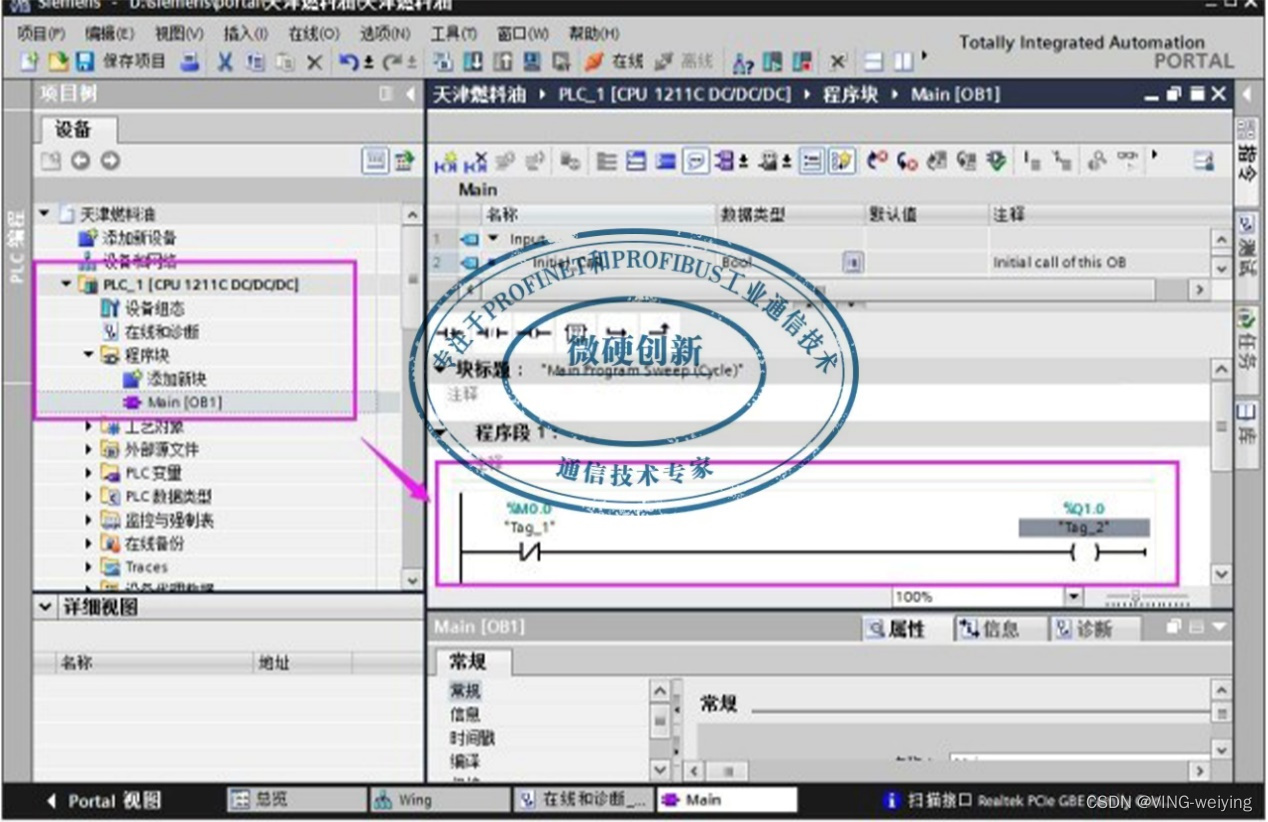1268x822 pixels.
Task: Click the Delete X icon in toolbar
Action: pyautogui.click(x=314, y=62)
